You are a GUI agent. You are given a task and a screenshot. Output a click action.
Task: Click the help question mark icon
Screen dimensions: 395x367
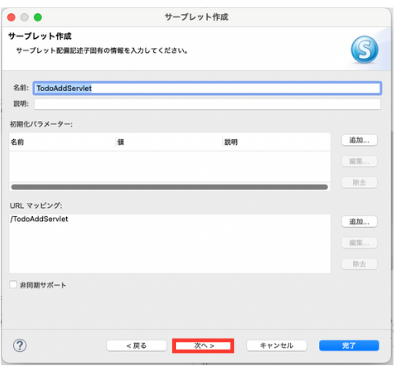pos(20,345)
